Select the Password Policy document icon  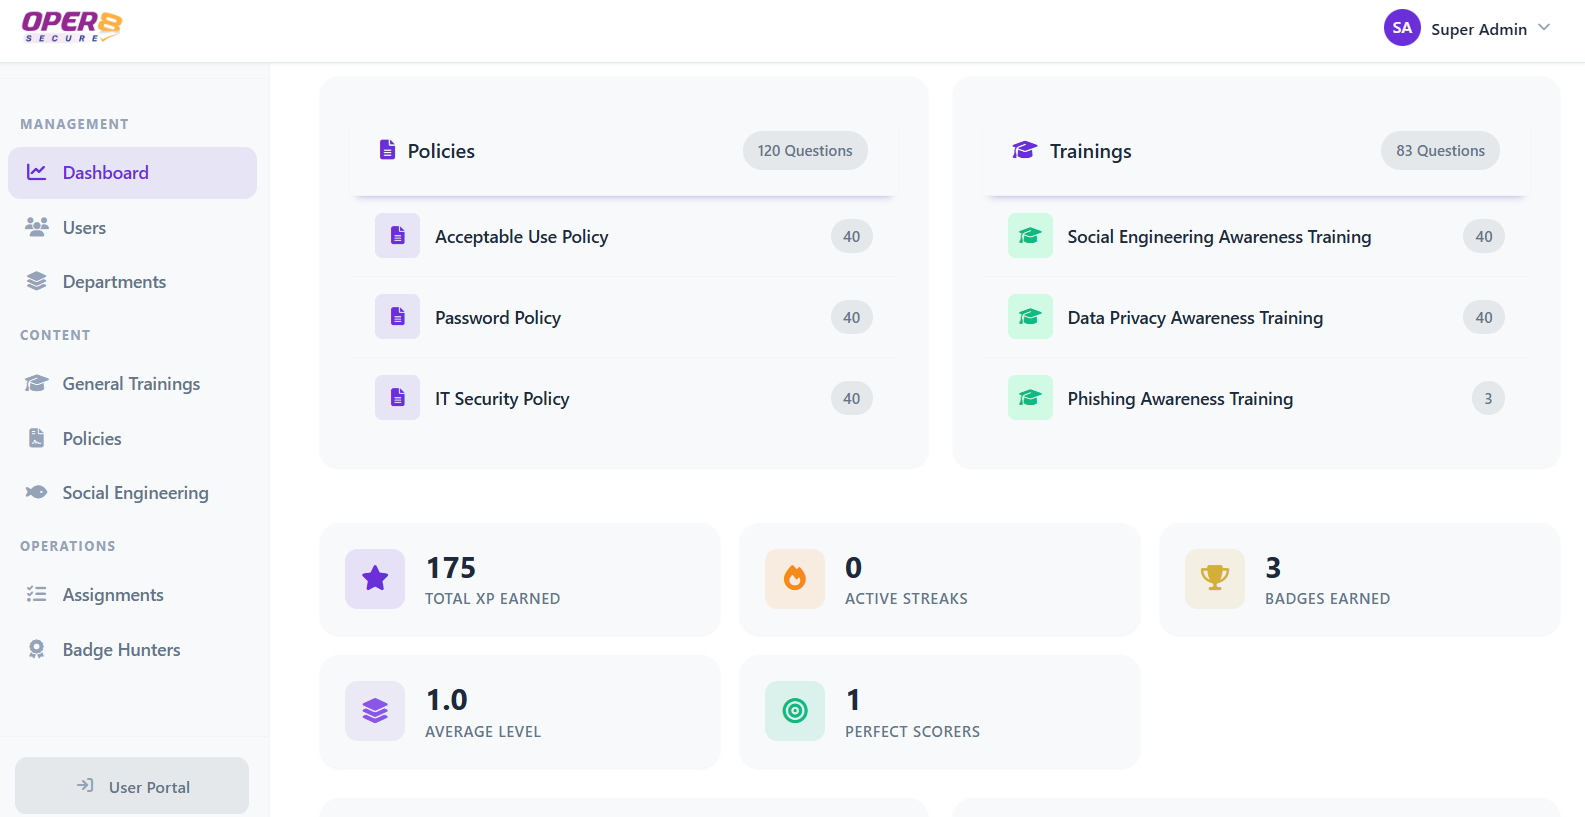[x=397, y=318]
